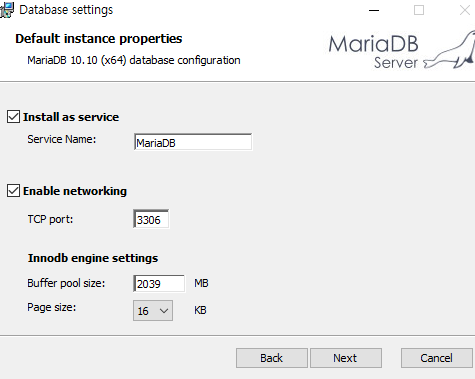The height and width of the screenshot is (379, 475).
Task: Open the Page size dropdown
Action: click(x=153, y=311)
